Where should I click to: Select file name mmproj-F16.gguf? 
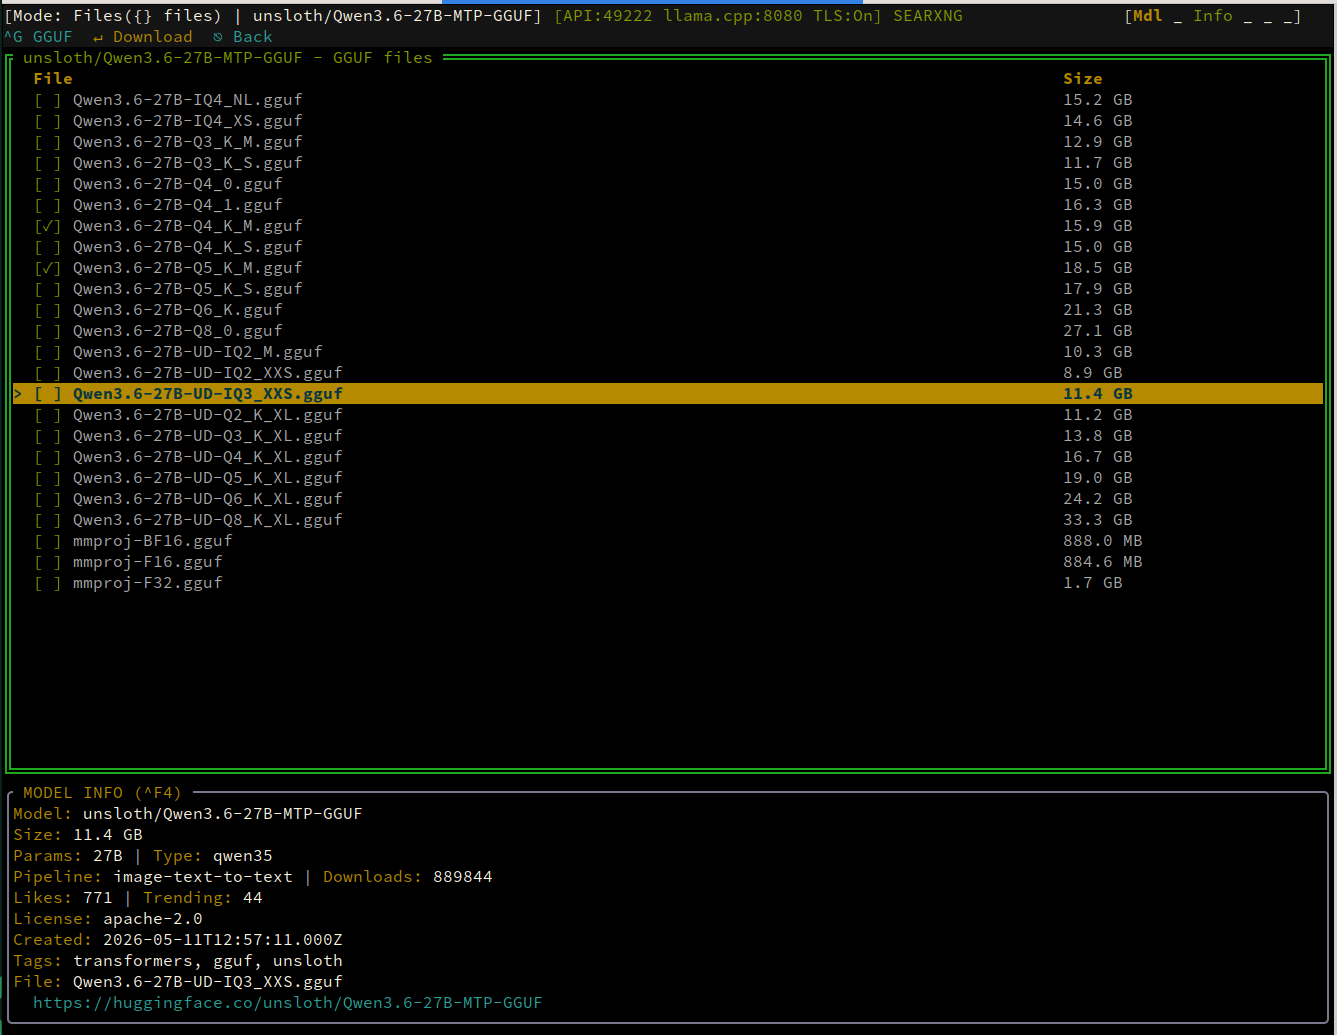[148, 562]
